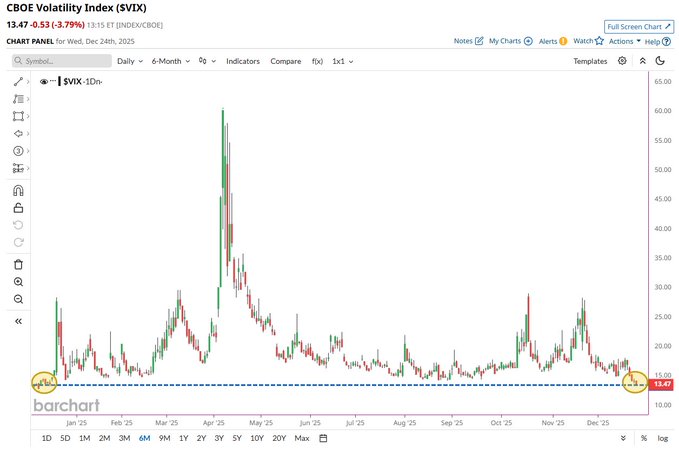The image size is (679, 450).
Task: Lock all drawings with the padlock icon
Action: (18, 208)
